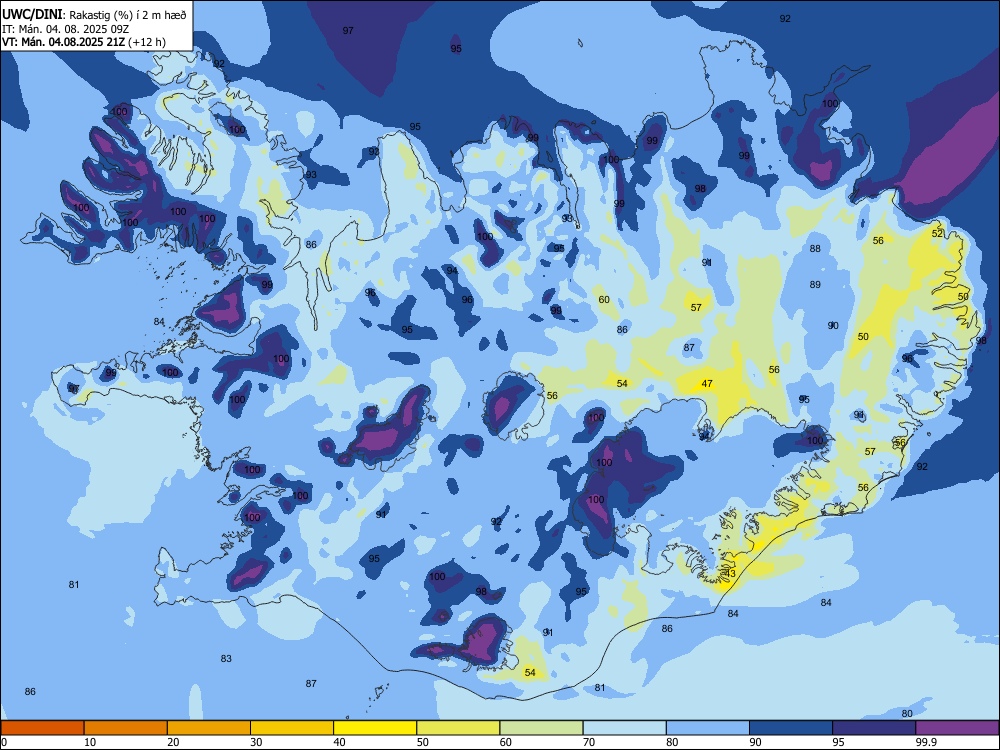Click the '70' legend scale label
The height and width of the screenshot is (750, 1000).
coord(589,742)
